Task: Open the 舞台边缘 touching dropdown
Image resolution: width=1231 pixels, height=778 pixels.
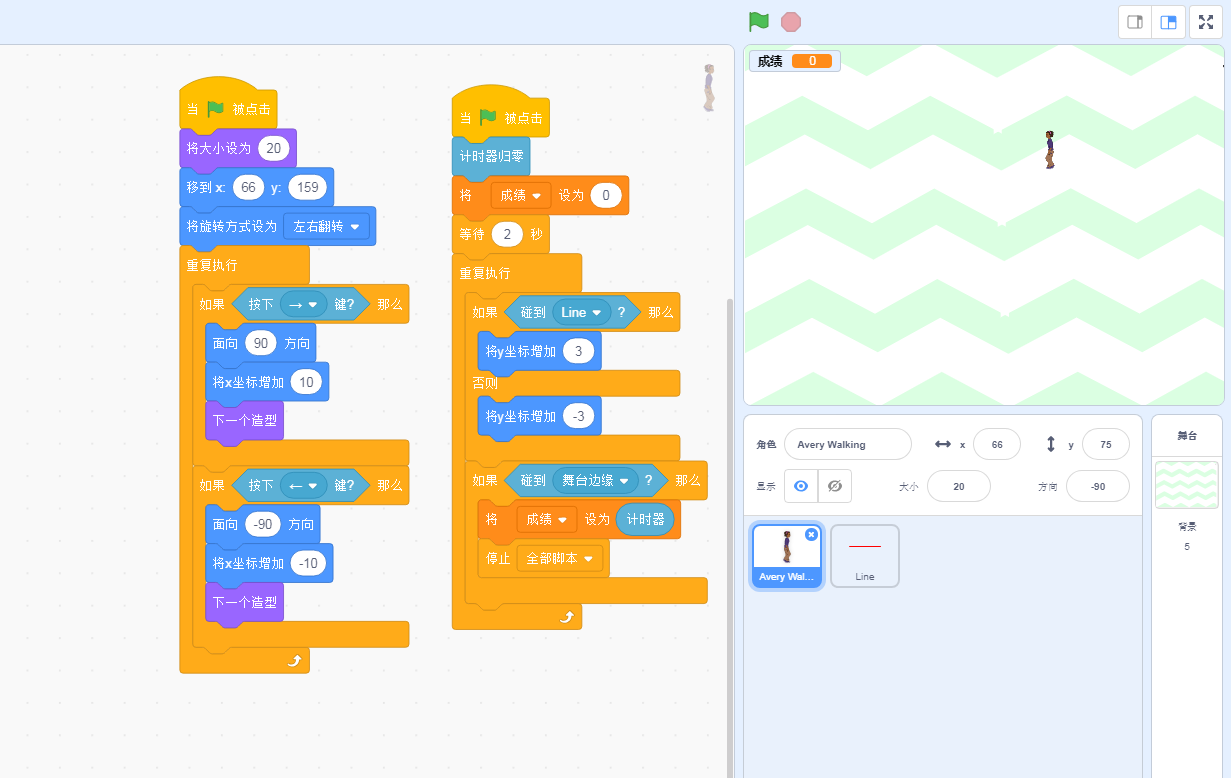Action: [x=596, y=480]
